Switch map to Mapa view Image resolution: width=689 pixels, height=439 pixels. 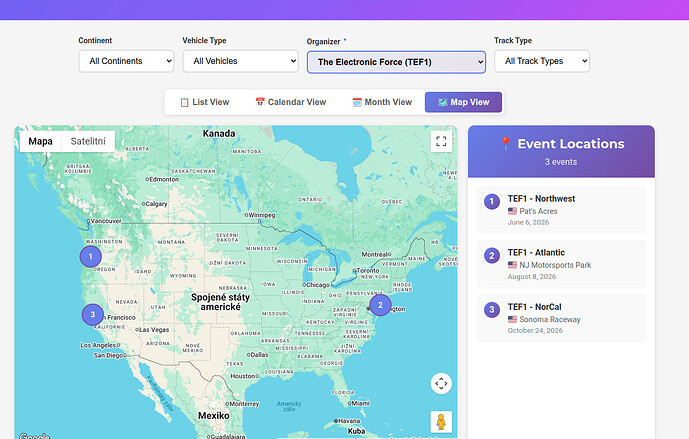(41, 141)
